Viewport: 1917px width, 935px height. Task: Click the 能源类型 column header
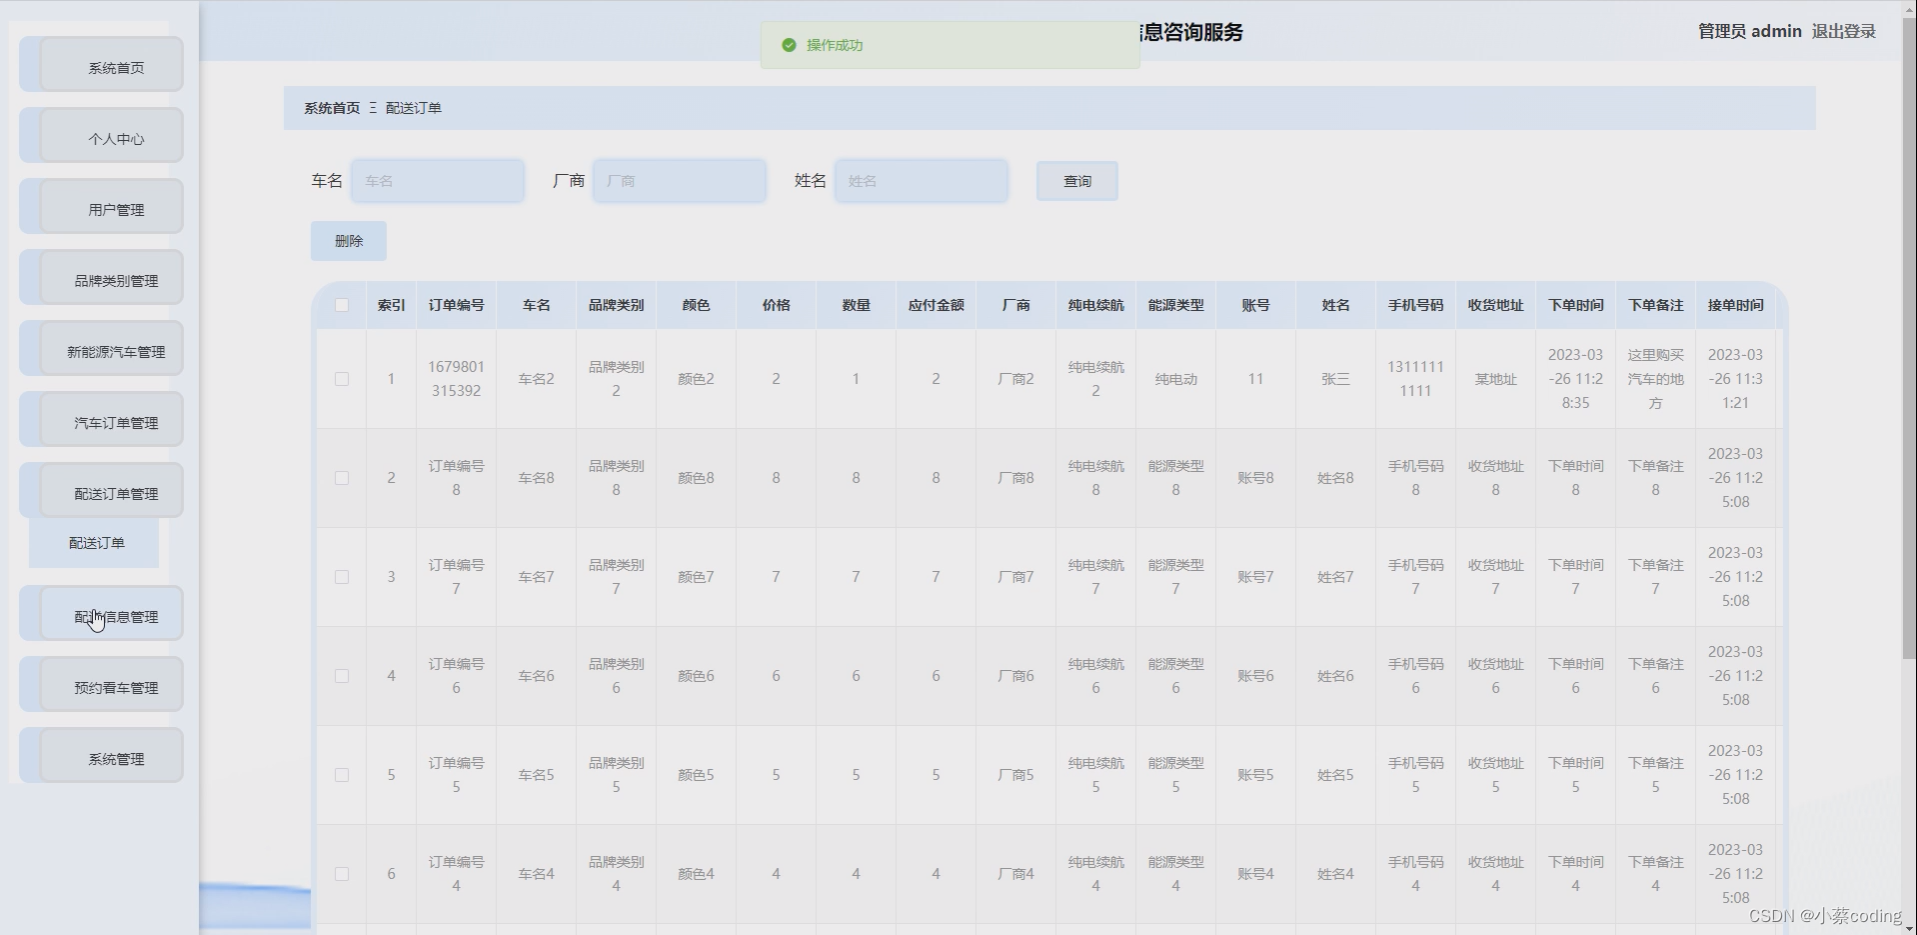[1176, 305]
